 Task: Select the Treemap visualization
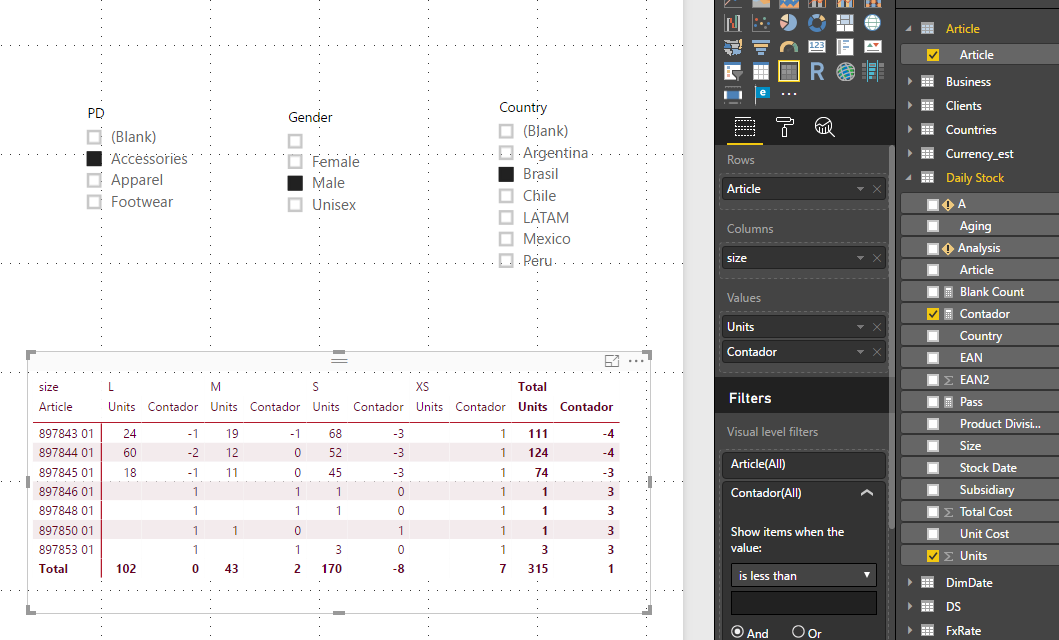845,23
